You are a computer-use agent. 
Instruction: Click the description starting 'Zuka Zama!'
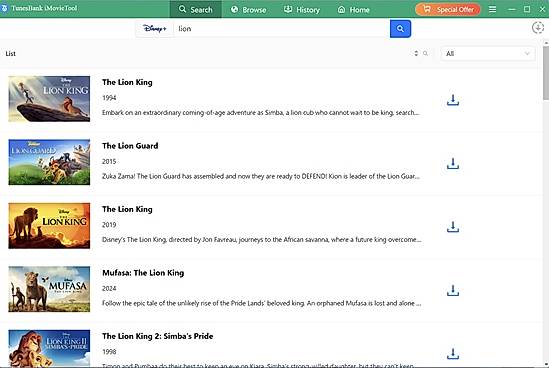tap(261, 176)
